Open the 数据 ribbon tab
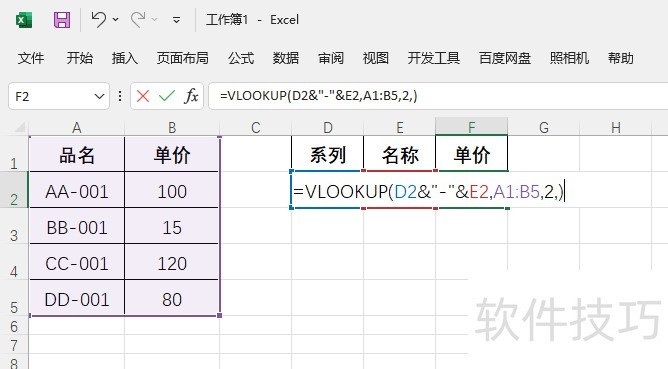Screen dimensions: 668x369 pyautogui.click(x=285, y=58)
